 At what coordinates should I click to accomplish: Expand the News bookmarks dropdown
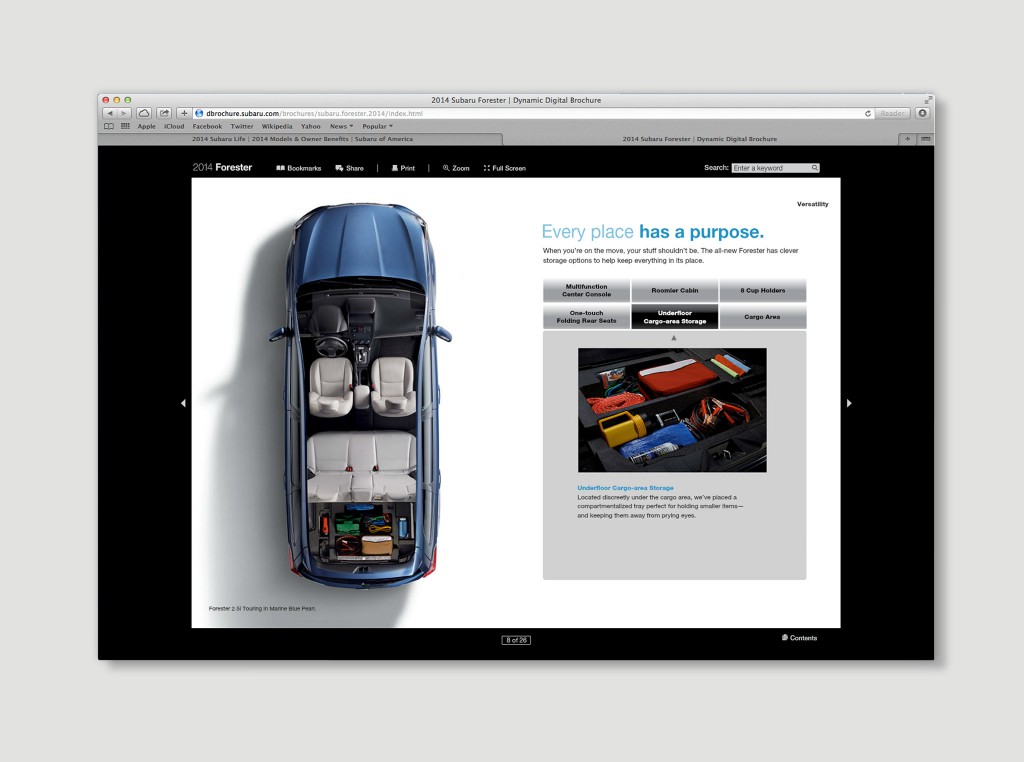coord(341,126)
